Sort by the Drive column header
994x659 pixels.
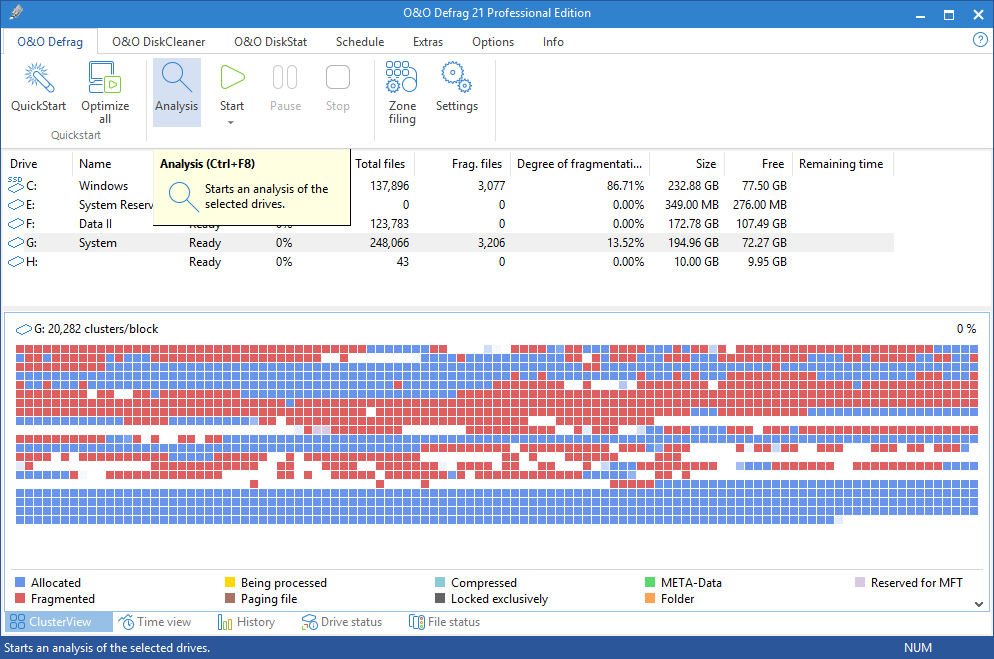37,163
